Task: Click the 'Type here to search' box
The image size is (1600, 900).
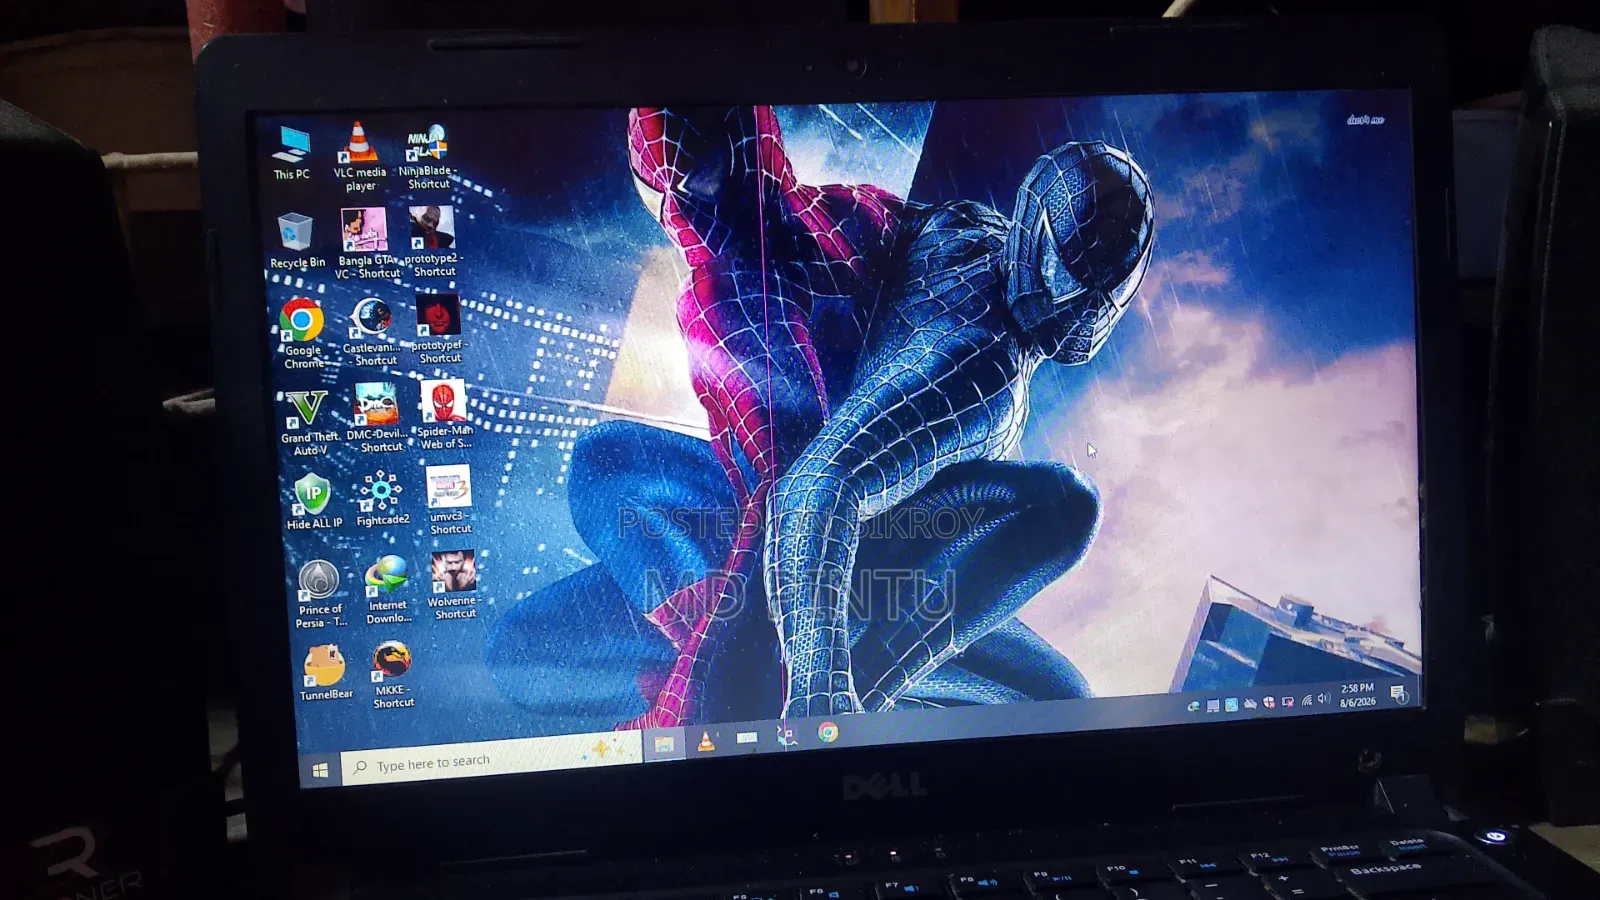Action: click(490, 757)
